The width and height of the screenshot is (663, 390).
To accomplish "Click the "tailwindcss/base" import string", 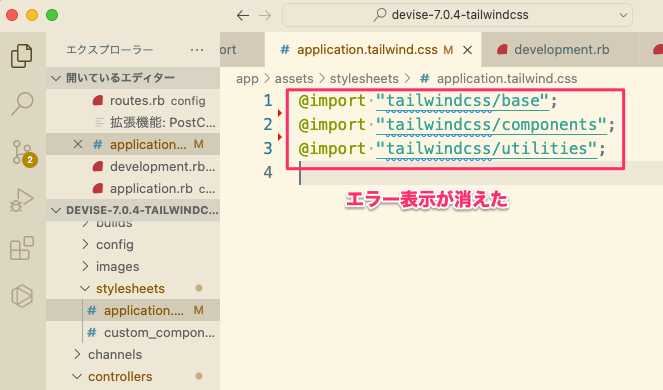I will coord(462,101).
